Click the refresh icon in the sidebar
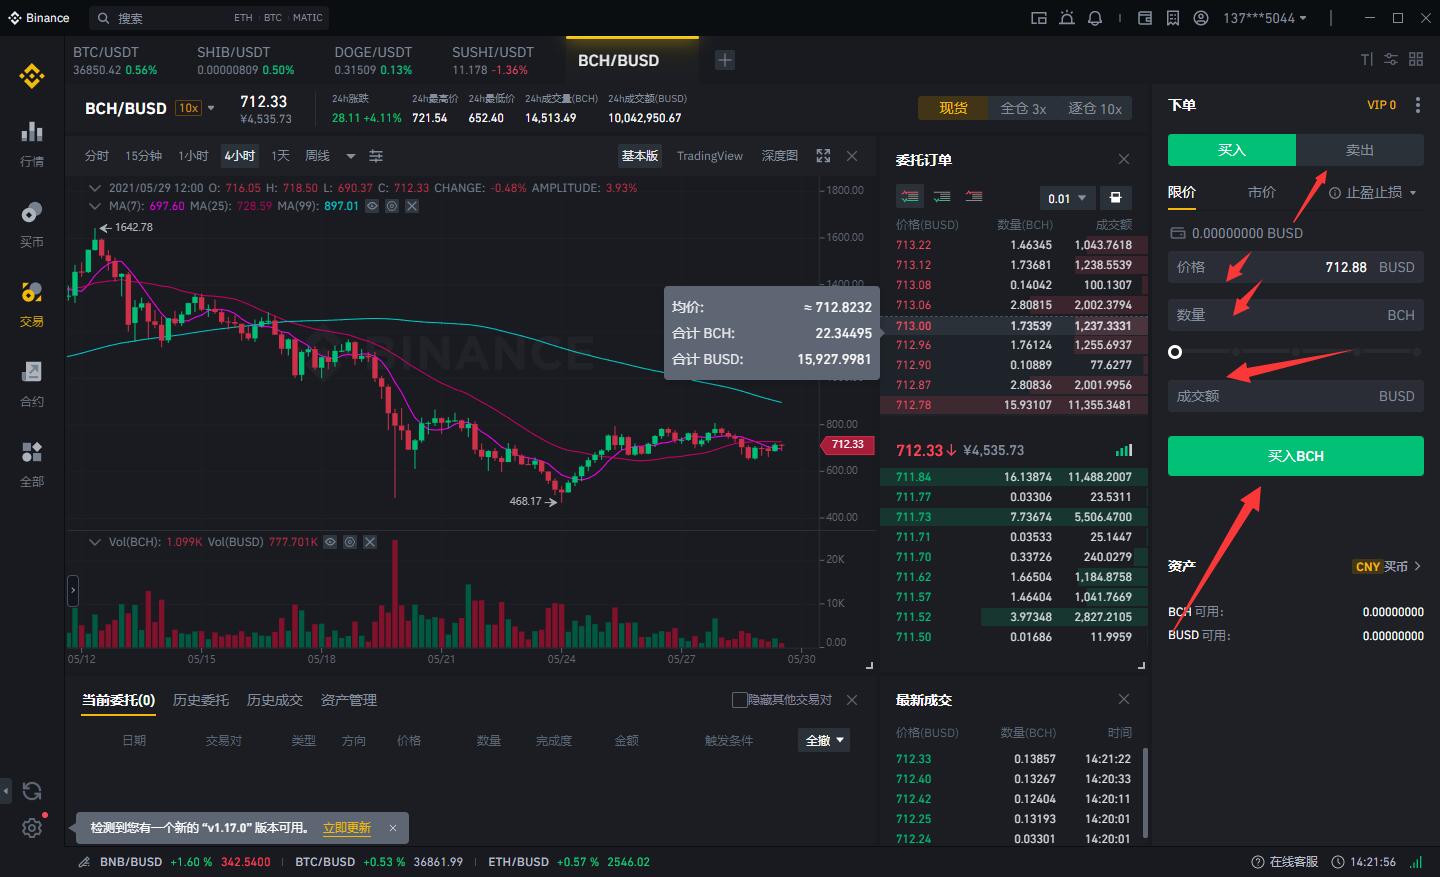Screen dimensions: 1440x877 32,791
